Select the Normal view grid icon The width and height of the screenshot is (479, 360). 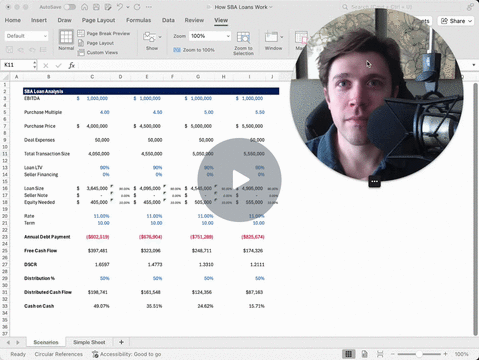66,37
